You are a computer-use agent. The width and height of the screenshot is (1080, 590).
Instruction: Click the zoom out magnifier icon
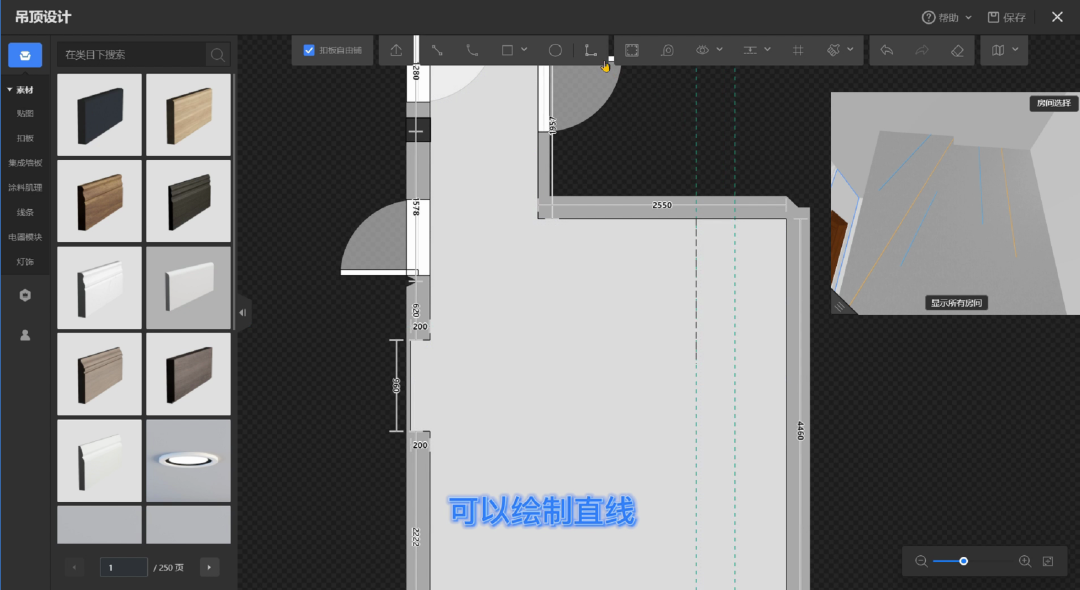pos(921,561)
